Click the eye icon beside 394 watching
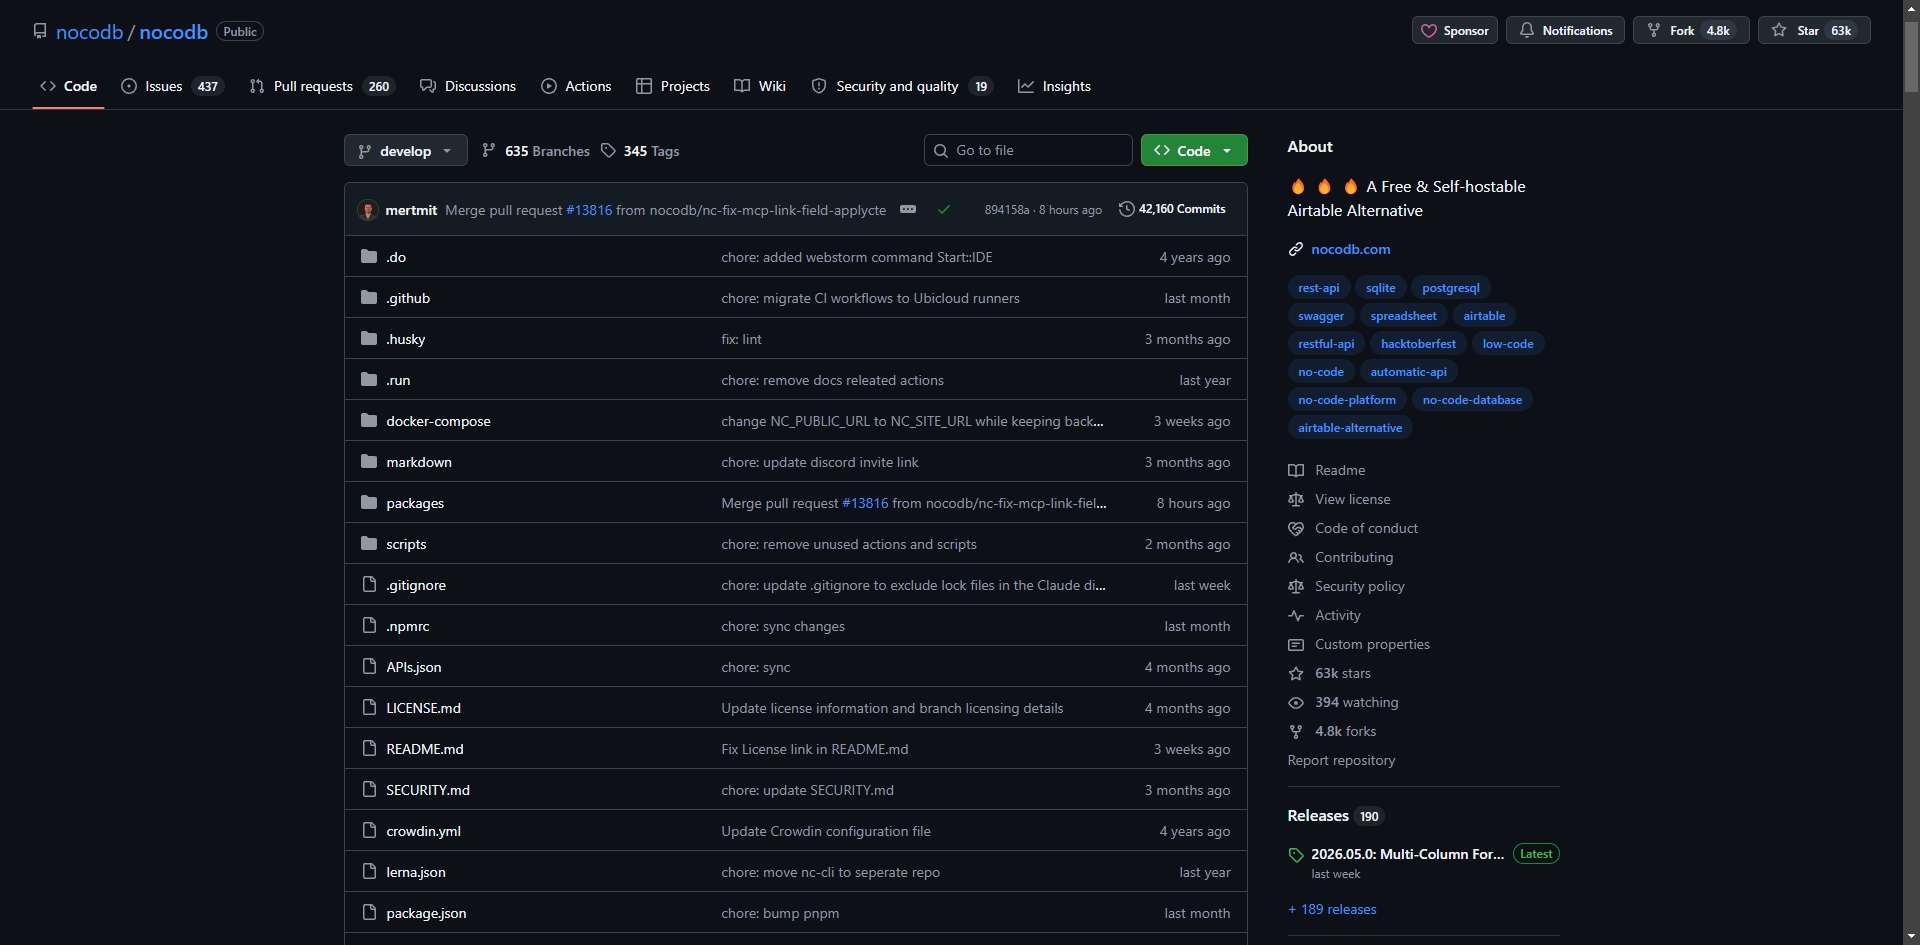Viewport: 1920px width, 945px height. click(x=1296, y=702)
